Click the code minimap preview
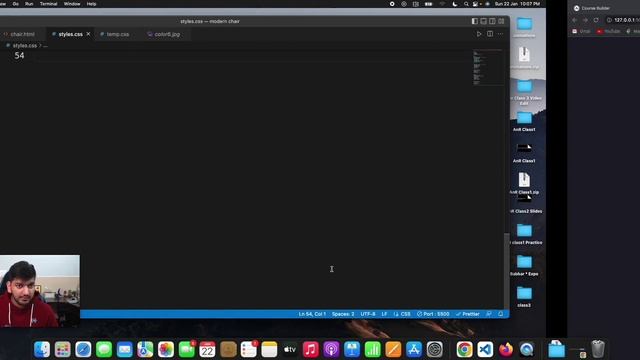Image resolution: width=640 pixels, height=360 pixels. click(x=487, y=67)
